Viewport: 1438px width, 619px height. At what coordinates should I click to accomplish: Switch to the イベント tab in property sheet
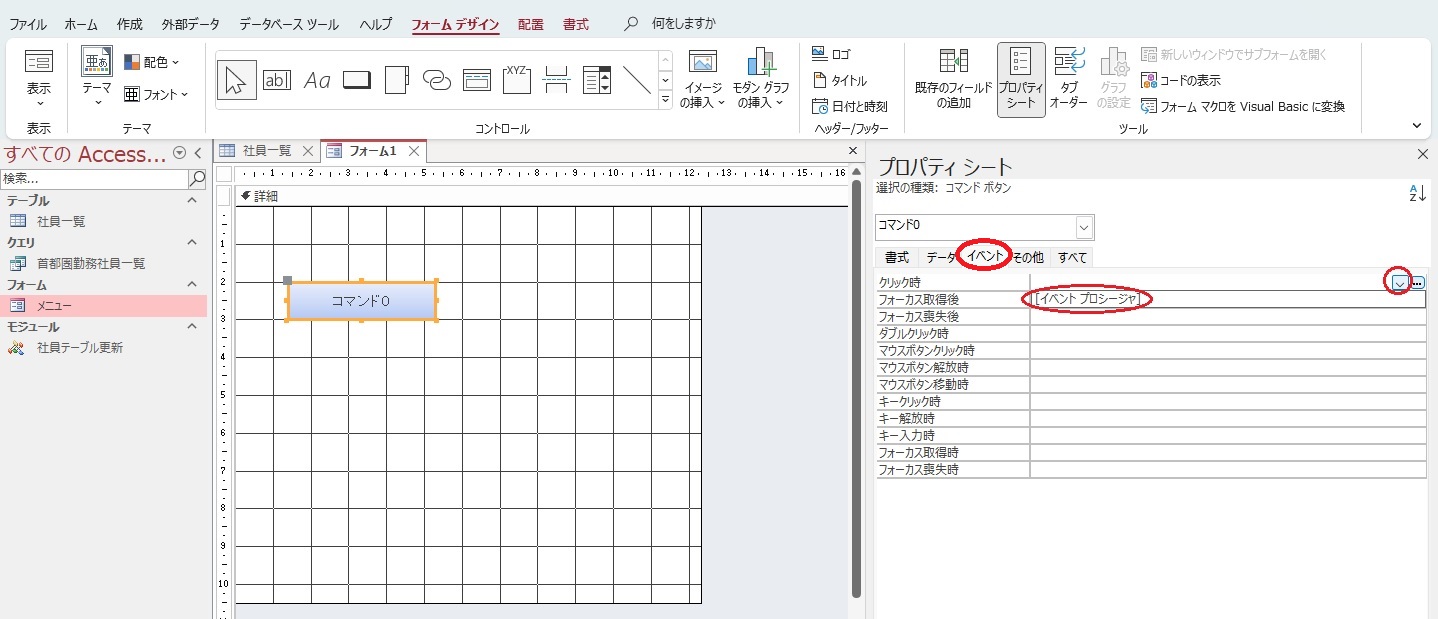coord(984,257)
